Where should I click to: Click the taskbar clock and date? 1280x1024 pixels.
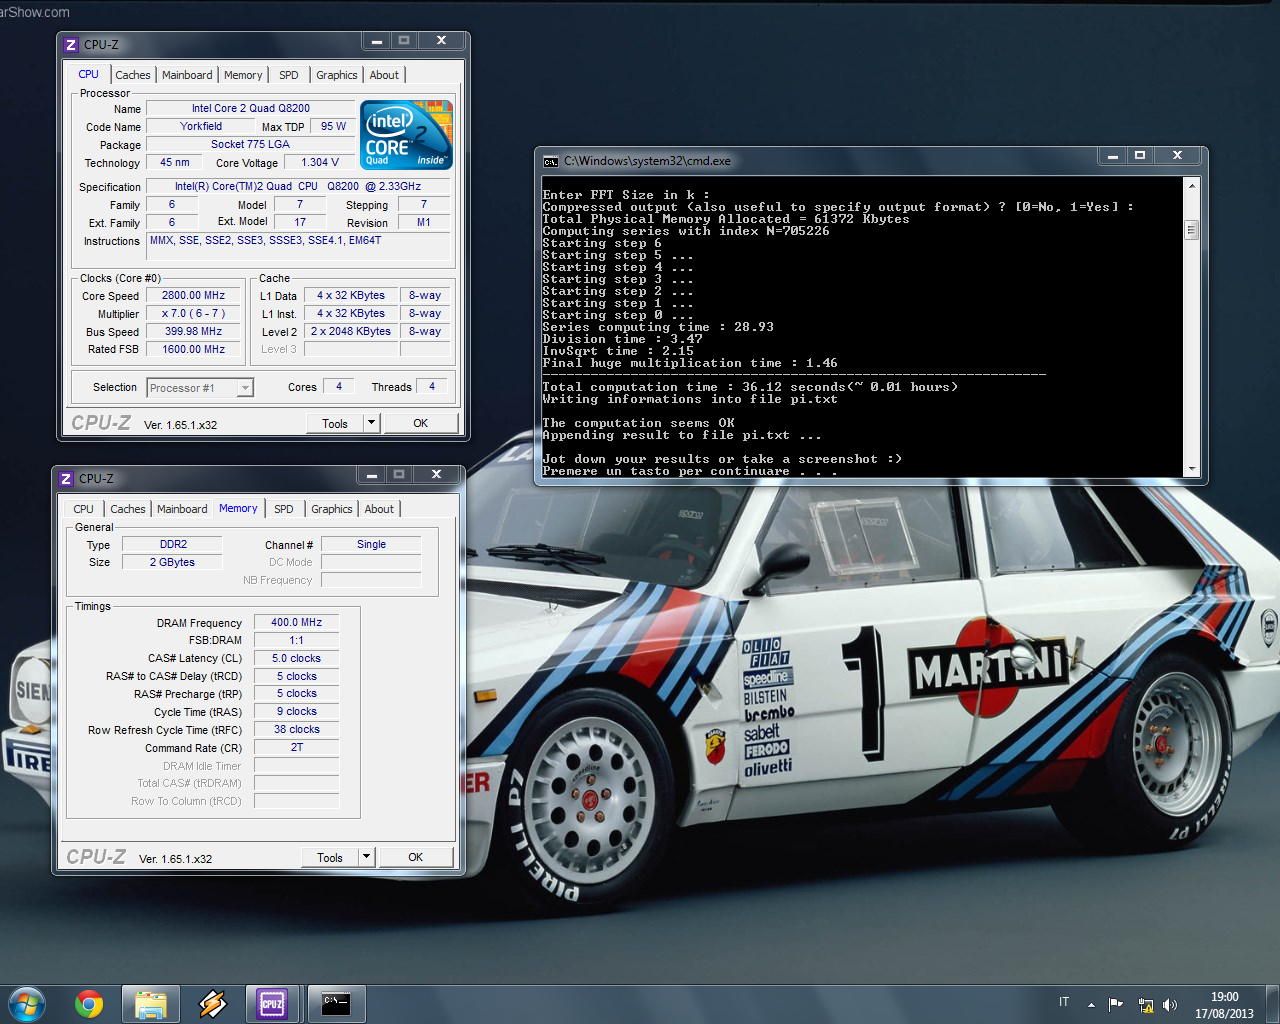[x=1224, y=1005]
